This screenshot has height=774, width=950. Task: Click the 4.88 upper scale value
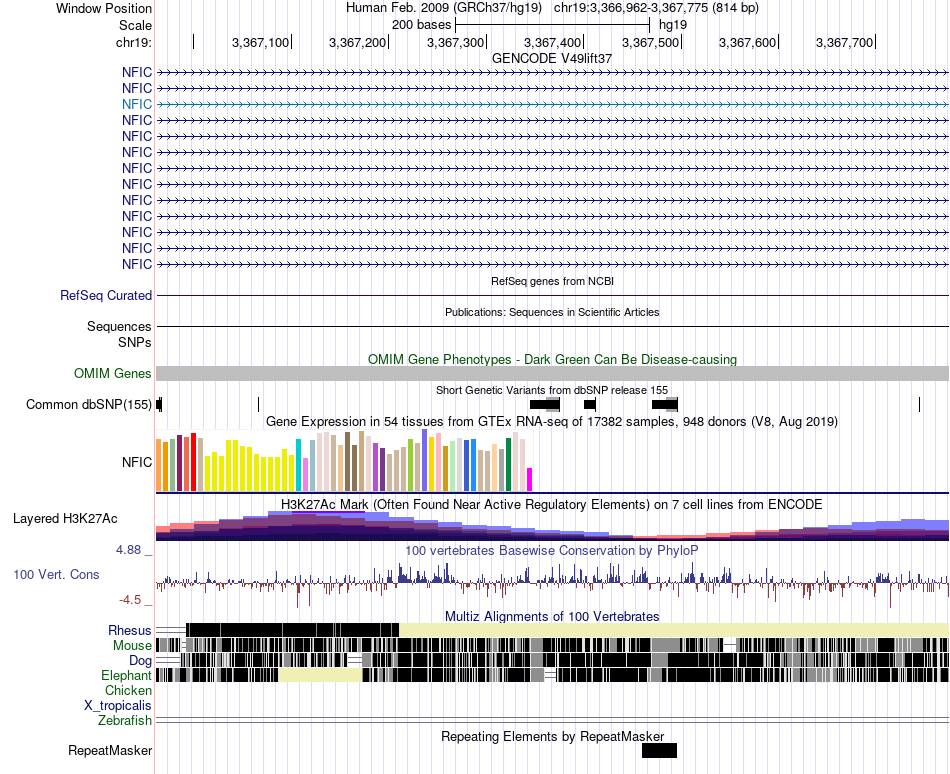pyautogui.click(x=128, y=550)
